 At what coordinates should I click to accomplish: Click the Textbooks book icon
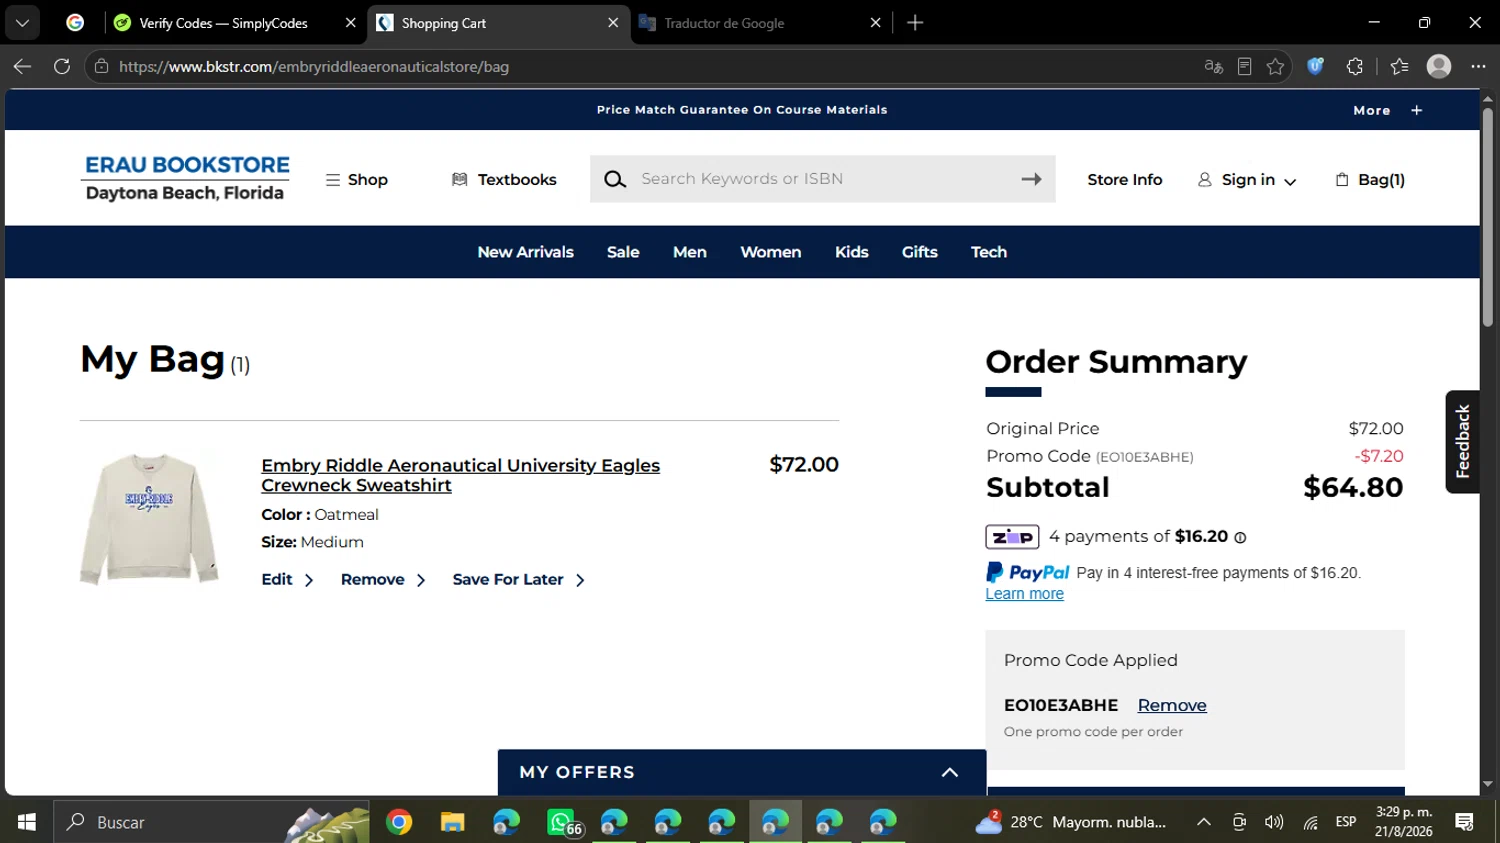[460, 180]
